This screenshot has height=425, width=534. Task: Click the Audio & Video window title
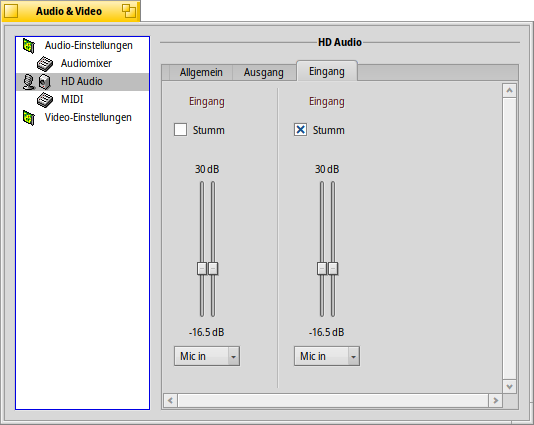(x=69, y=11)
